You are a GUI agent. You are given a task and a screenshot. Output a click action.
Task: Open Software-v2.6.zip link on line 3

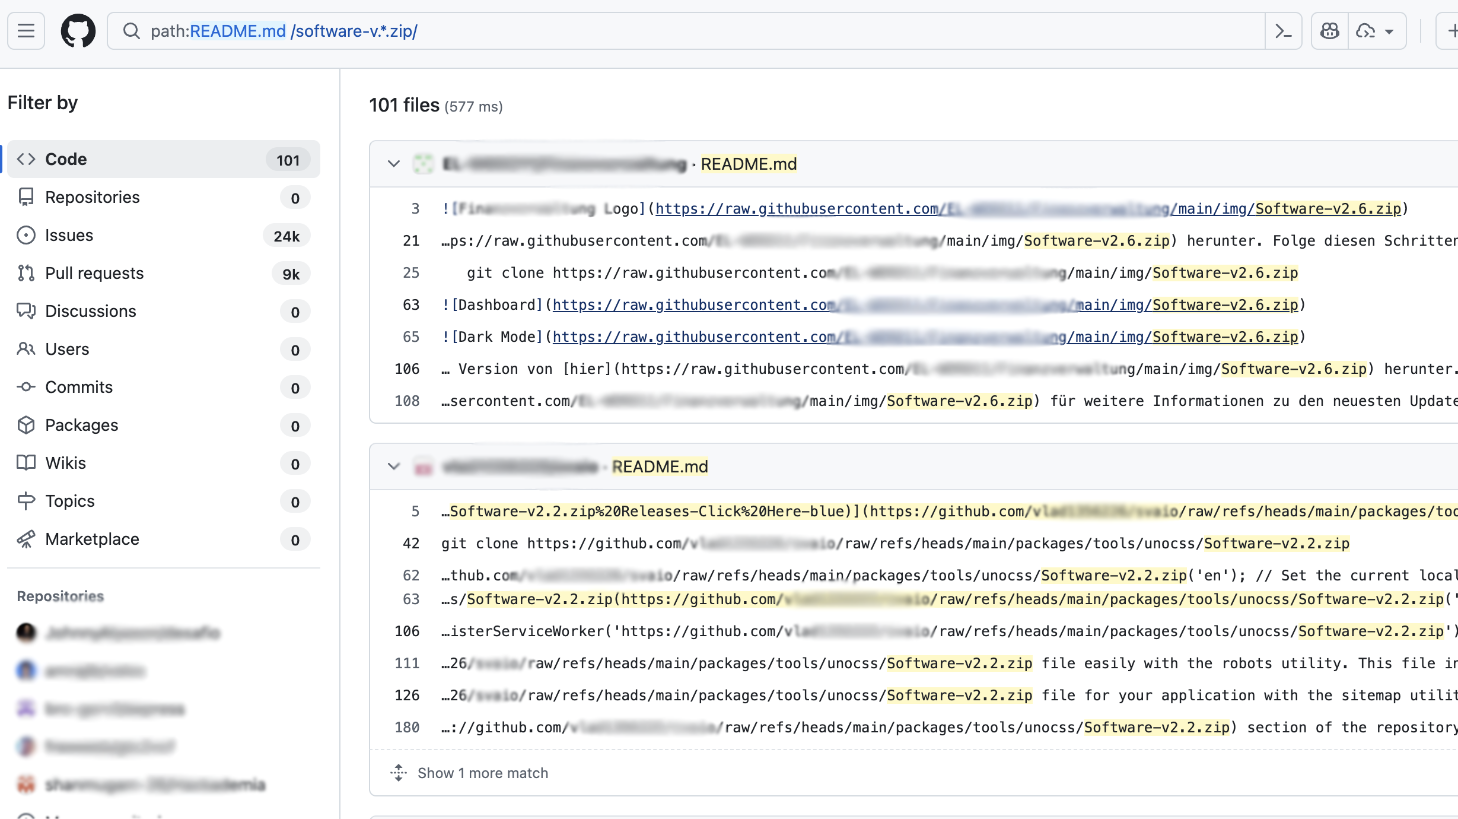click(x=1327, y=209)
